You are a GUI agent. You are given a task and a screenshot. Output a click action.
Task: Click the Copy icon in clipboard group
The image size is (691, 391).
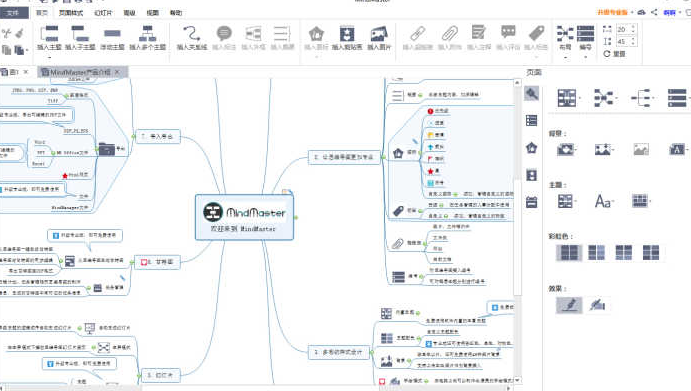tap(6, 50)
